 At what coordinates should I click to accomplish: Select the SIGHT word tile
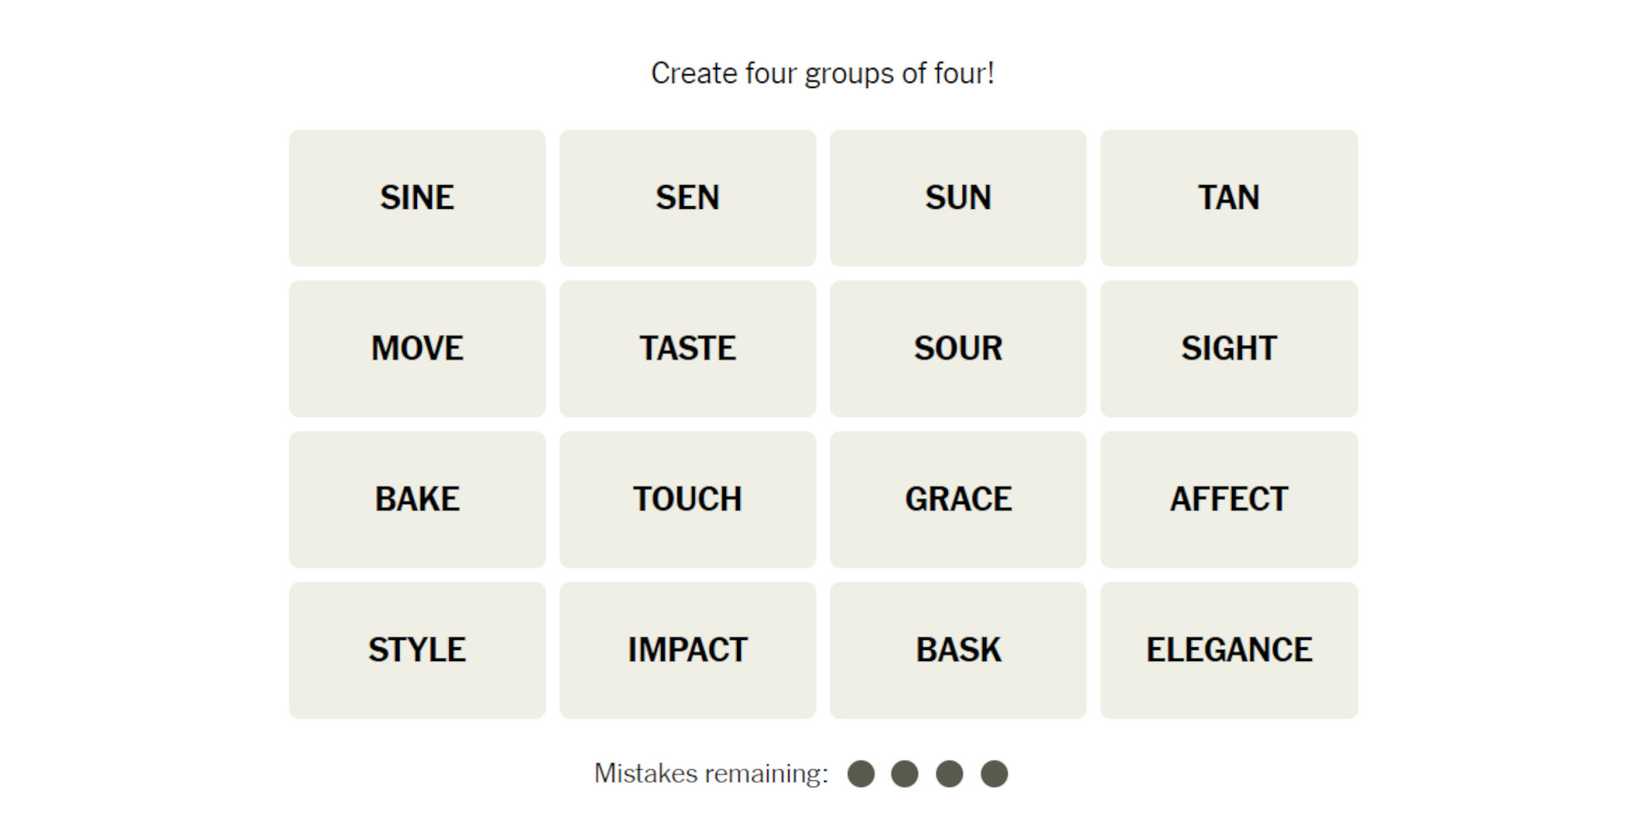[x=1228, y=349]
